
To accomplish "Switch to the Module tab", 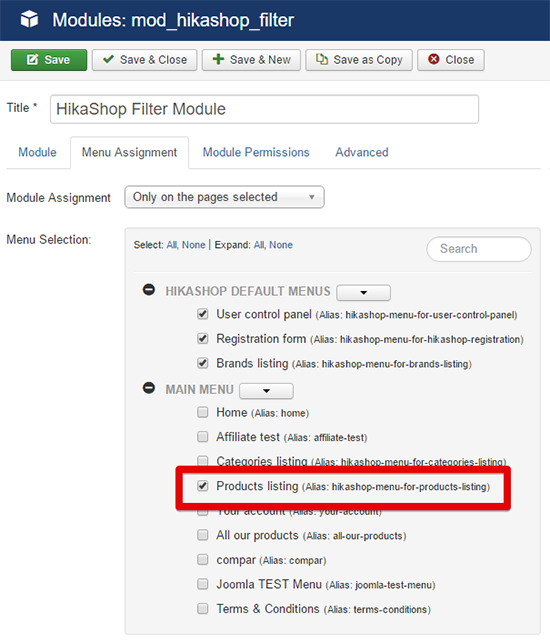I will pyautogui.click(x=37, y=152).
